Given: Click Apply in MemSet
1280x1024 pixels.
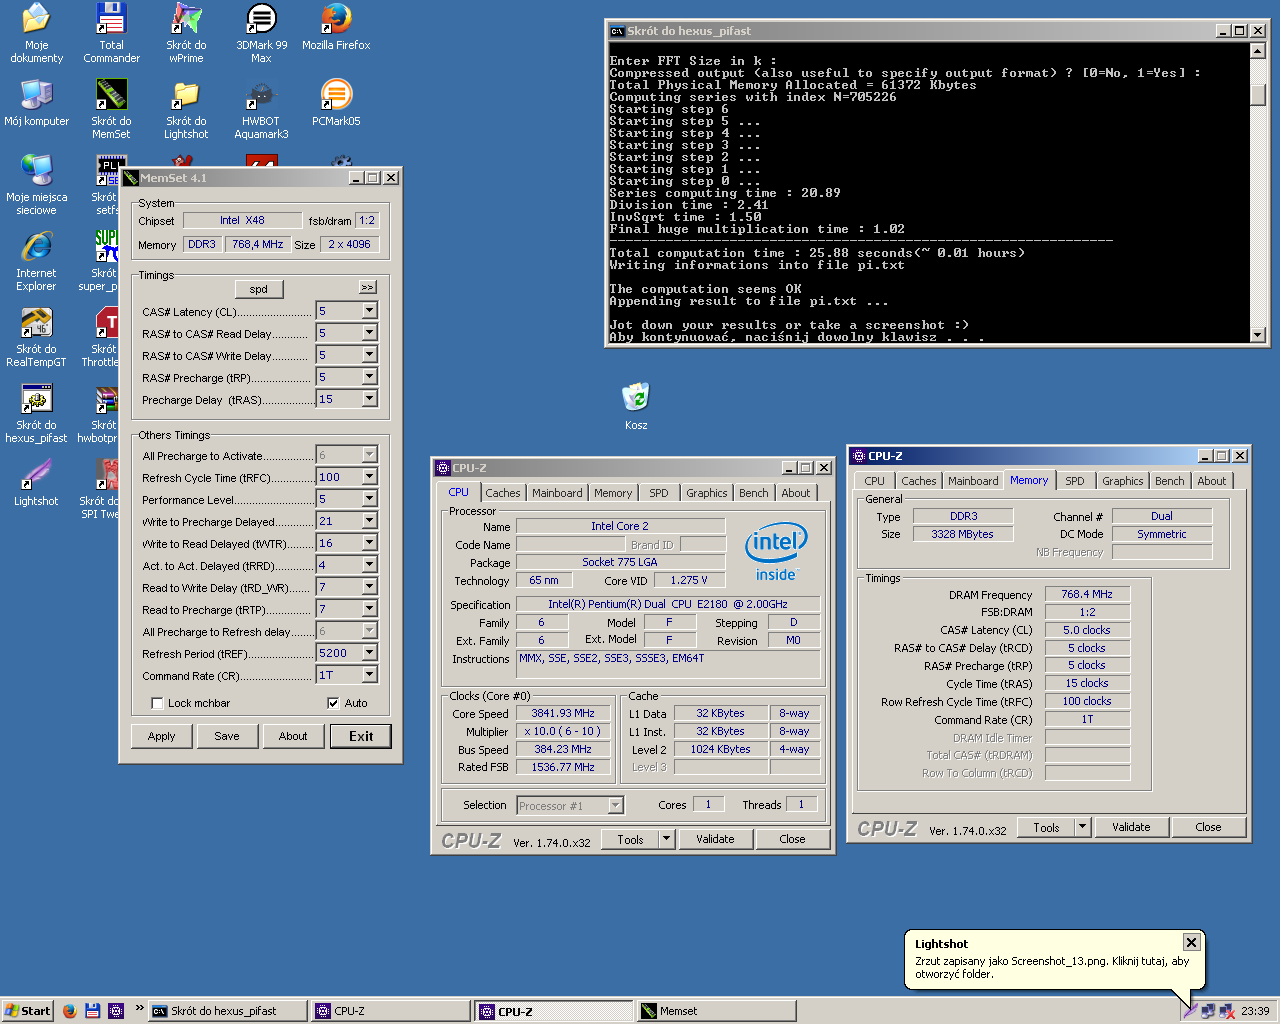Looking at the screenshot, I should 161,736.
